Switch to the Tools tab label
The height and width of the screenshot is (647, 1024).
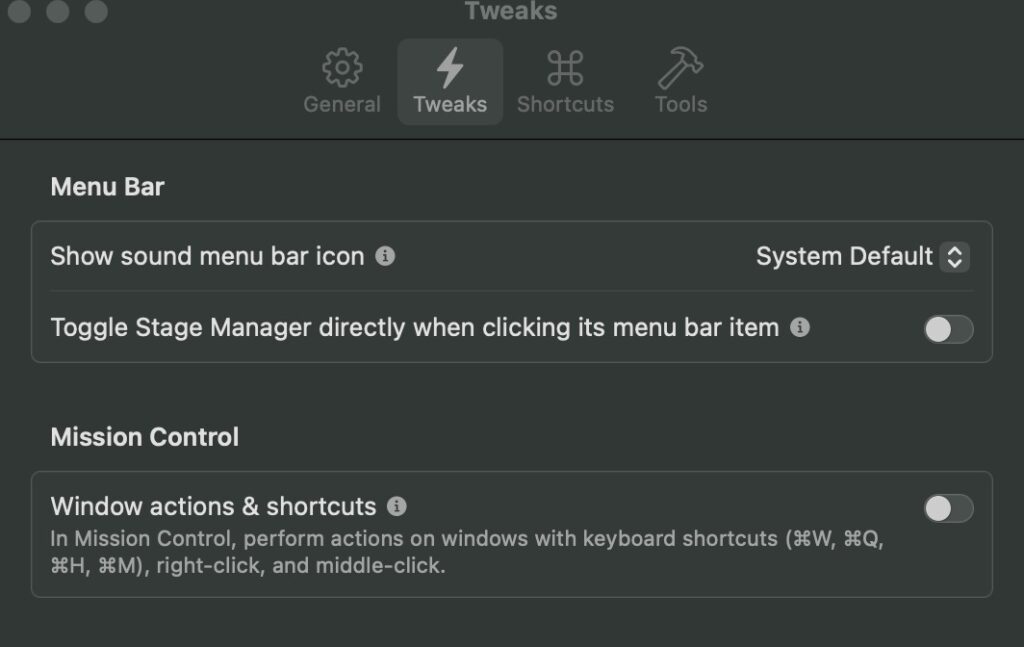(x=681, y=104)
